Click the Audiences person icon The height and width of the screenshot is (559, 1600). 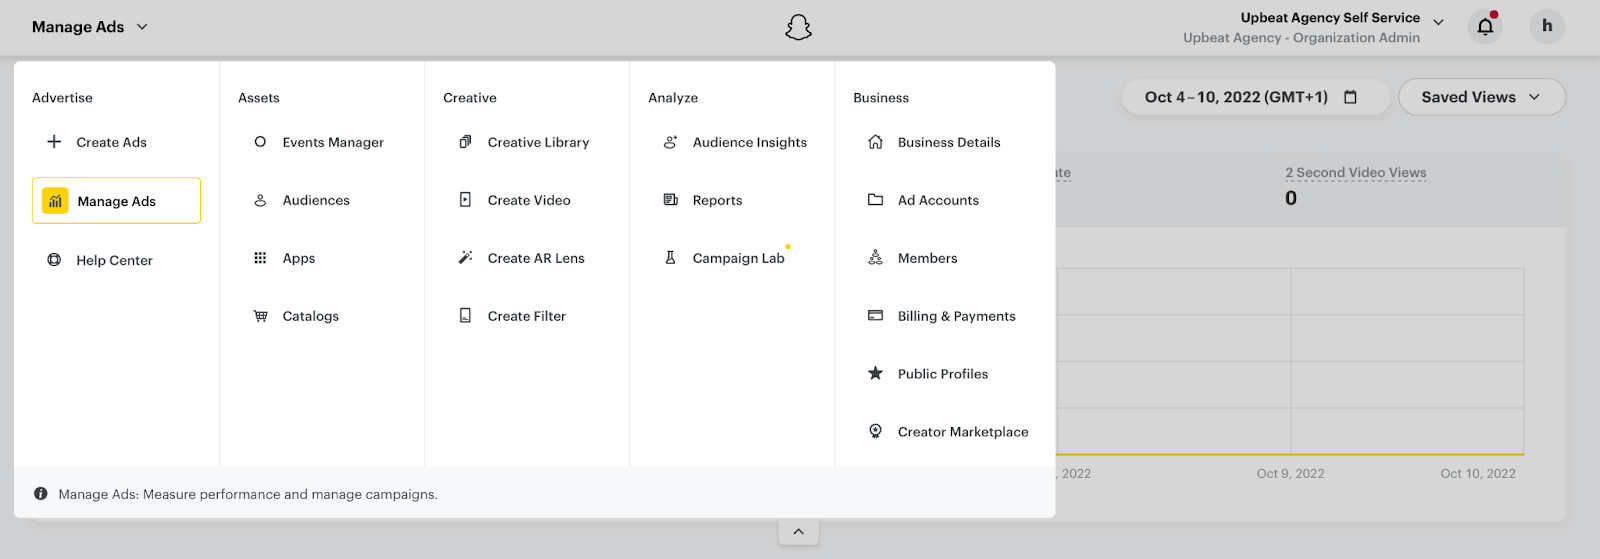click(260, 200)
